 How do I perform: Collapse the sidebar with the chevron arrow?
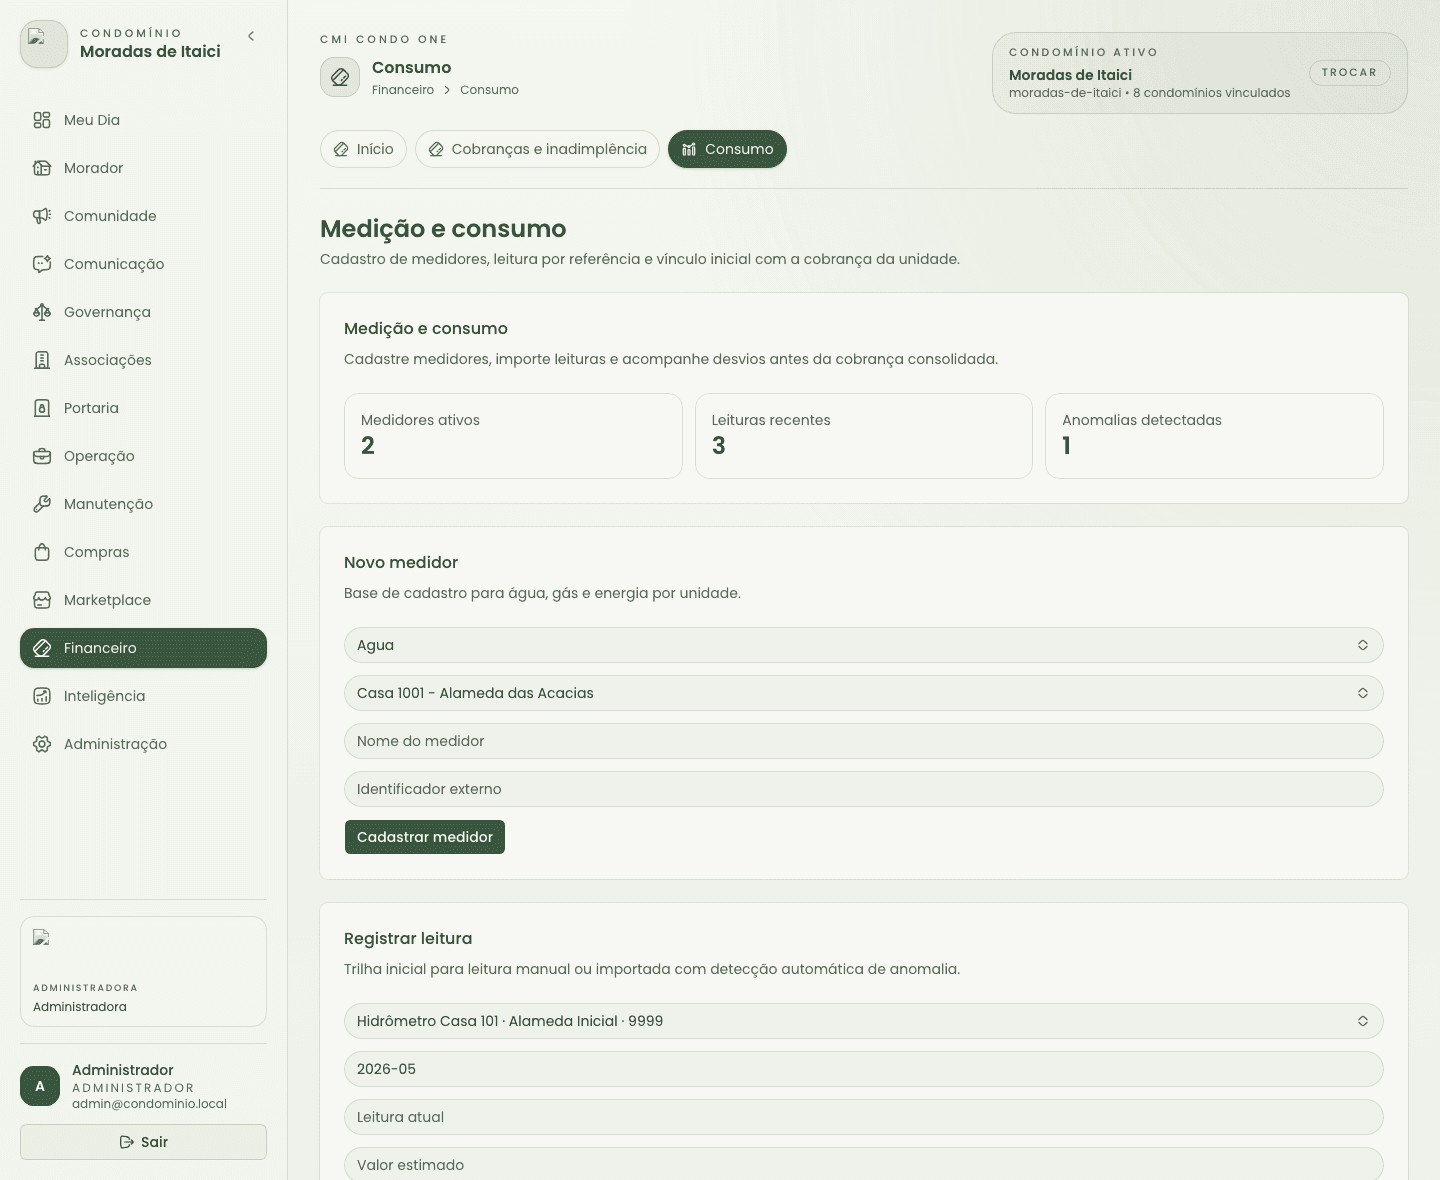[x=251, y=36]
